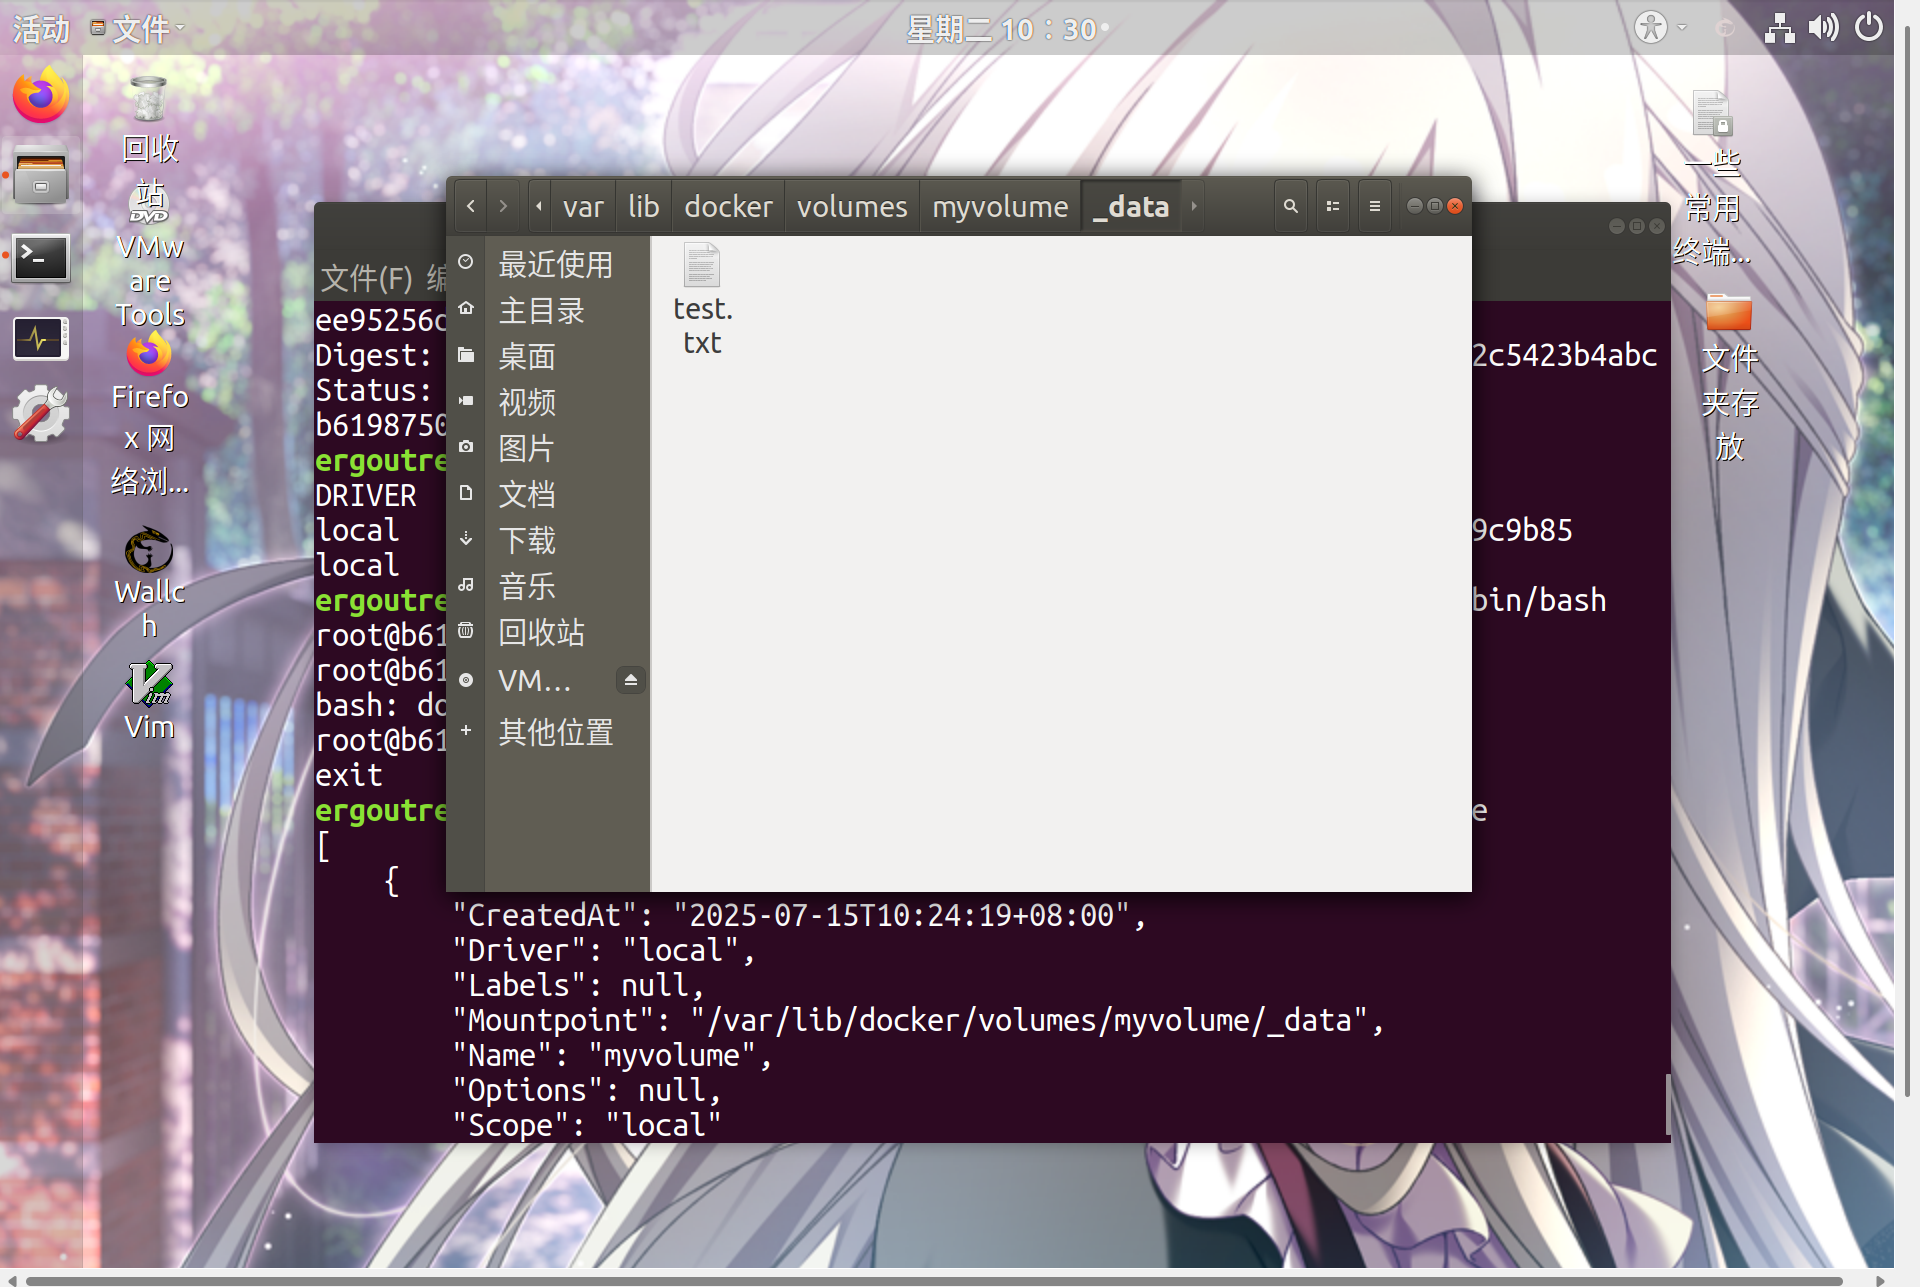Viewport: 1920px width, 1287px height.
Task: Open Firefox from the dock
Action: 41,96
